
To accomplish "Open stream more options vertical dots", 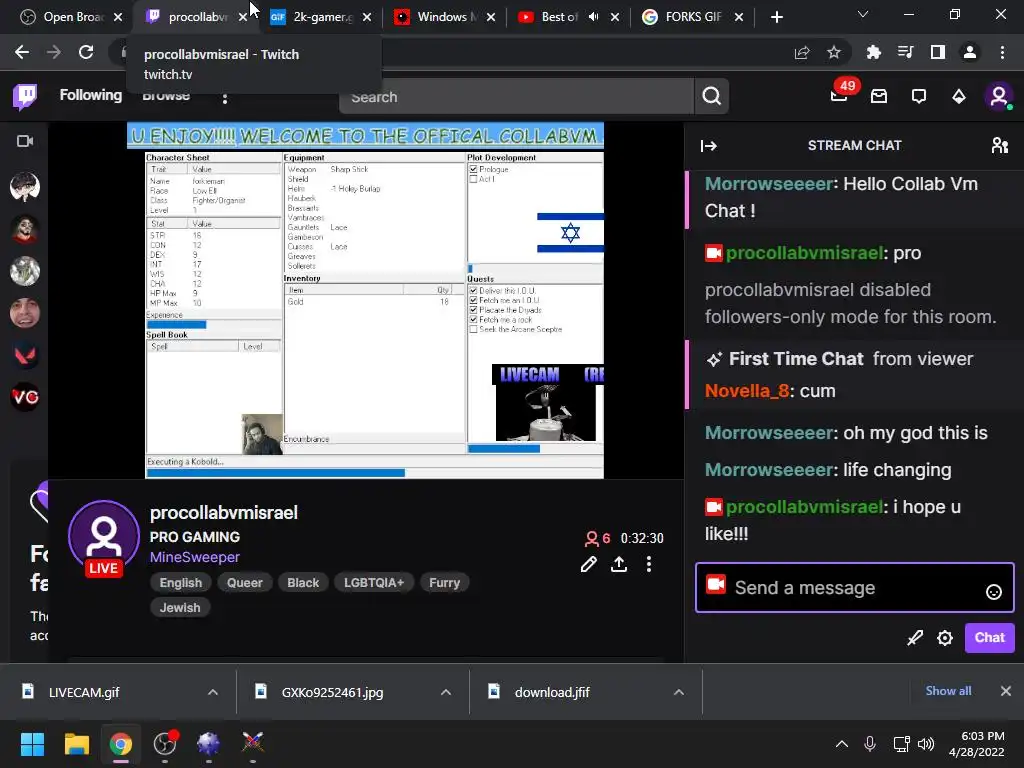I will (648, 564).
